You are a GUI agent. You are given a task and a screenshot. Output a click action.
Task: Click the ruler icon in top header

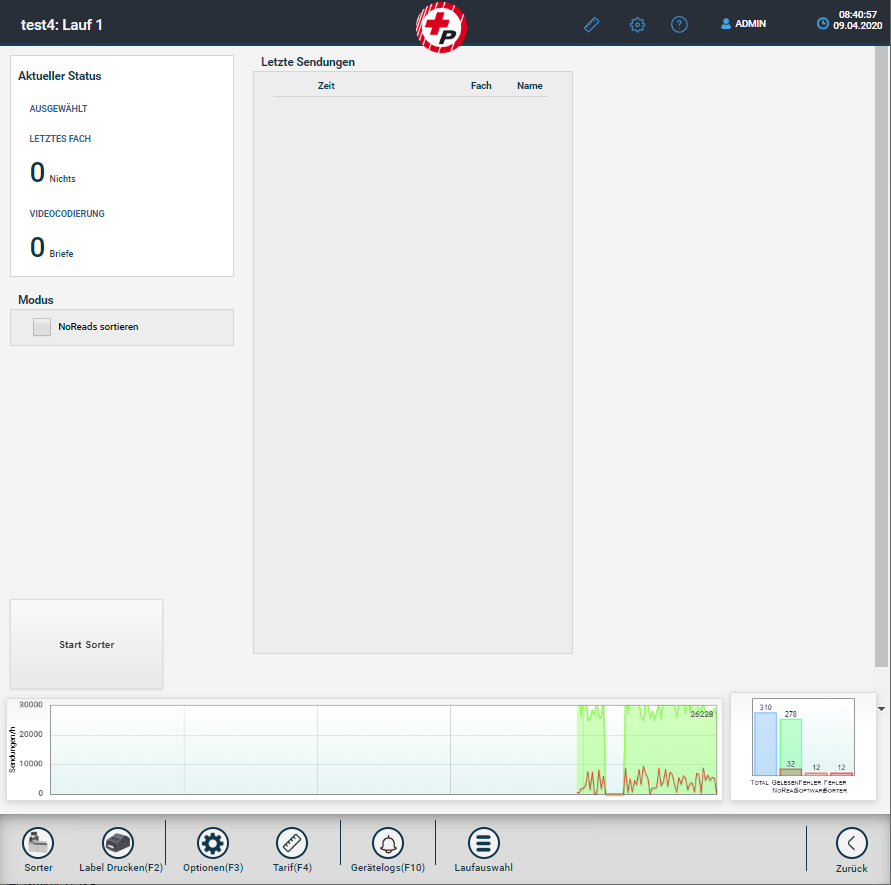(x=592, y=24)
